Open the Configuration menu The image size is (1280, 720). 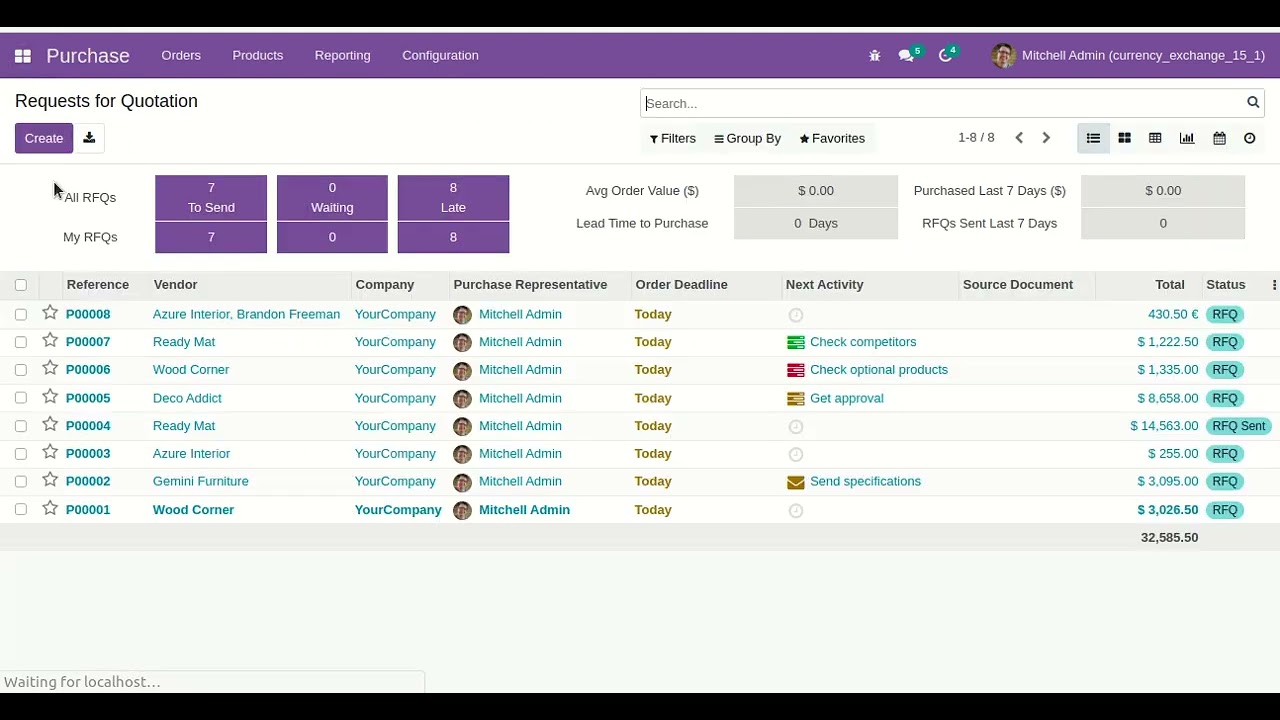click(x=440, y=56)
